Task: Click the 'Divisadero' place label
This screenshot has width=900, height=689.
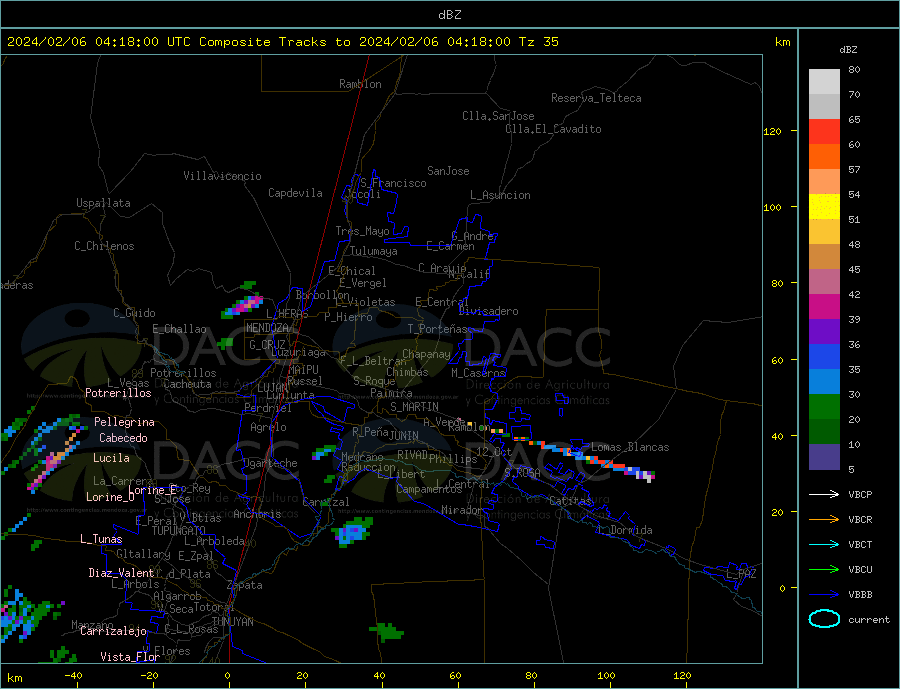Action: coord(488,311)
